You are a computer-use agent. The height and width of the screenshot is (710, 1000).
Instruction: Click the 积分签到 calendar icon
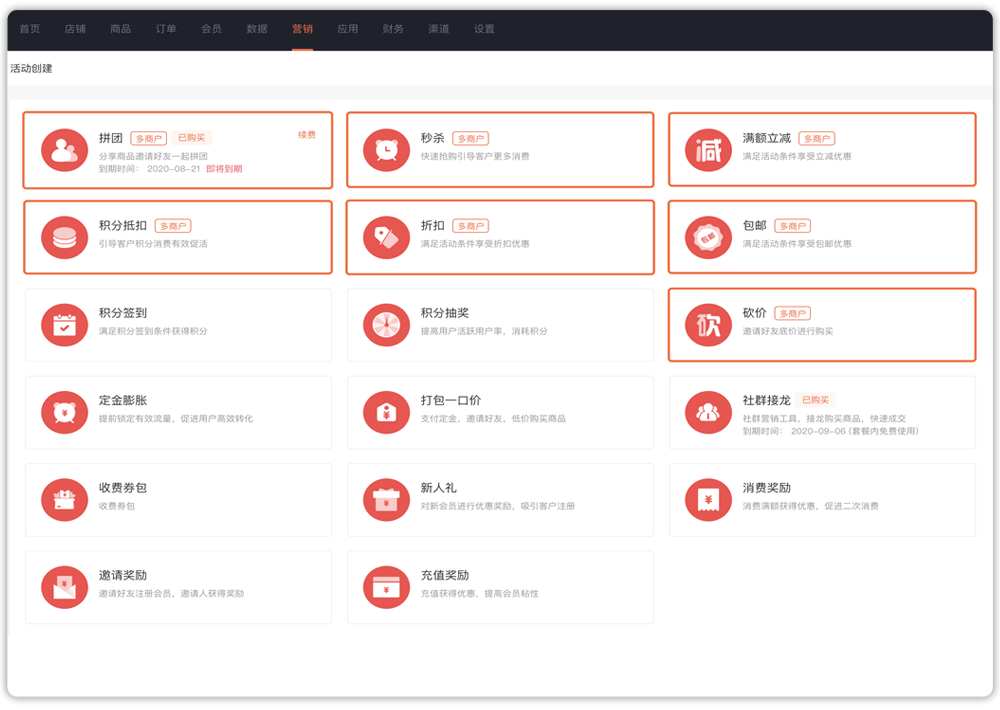click(65, 325)
